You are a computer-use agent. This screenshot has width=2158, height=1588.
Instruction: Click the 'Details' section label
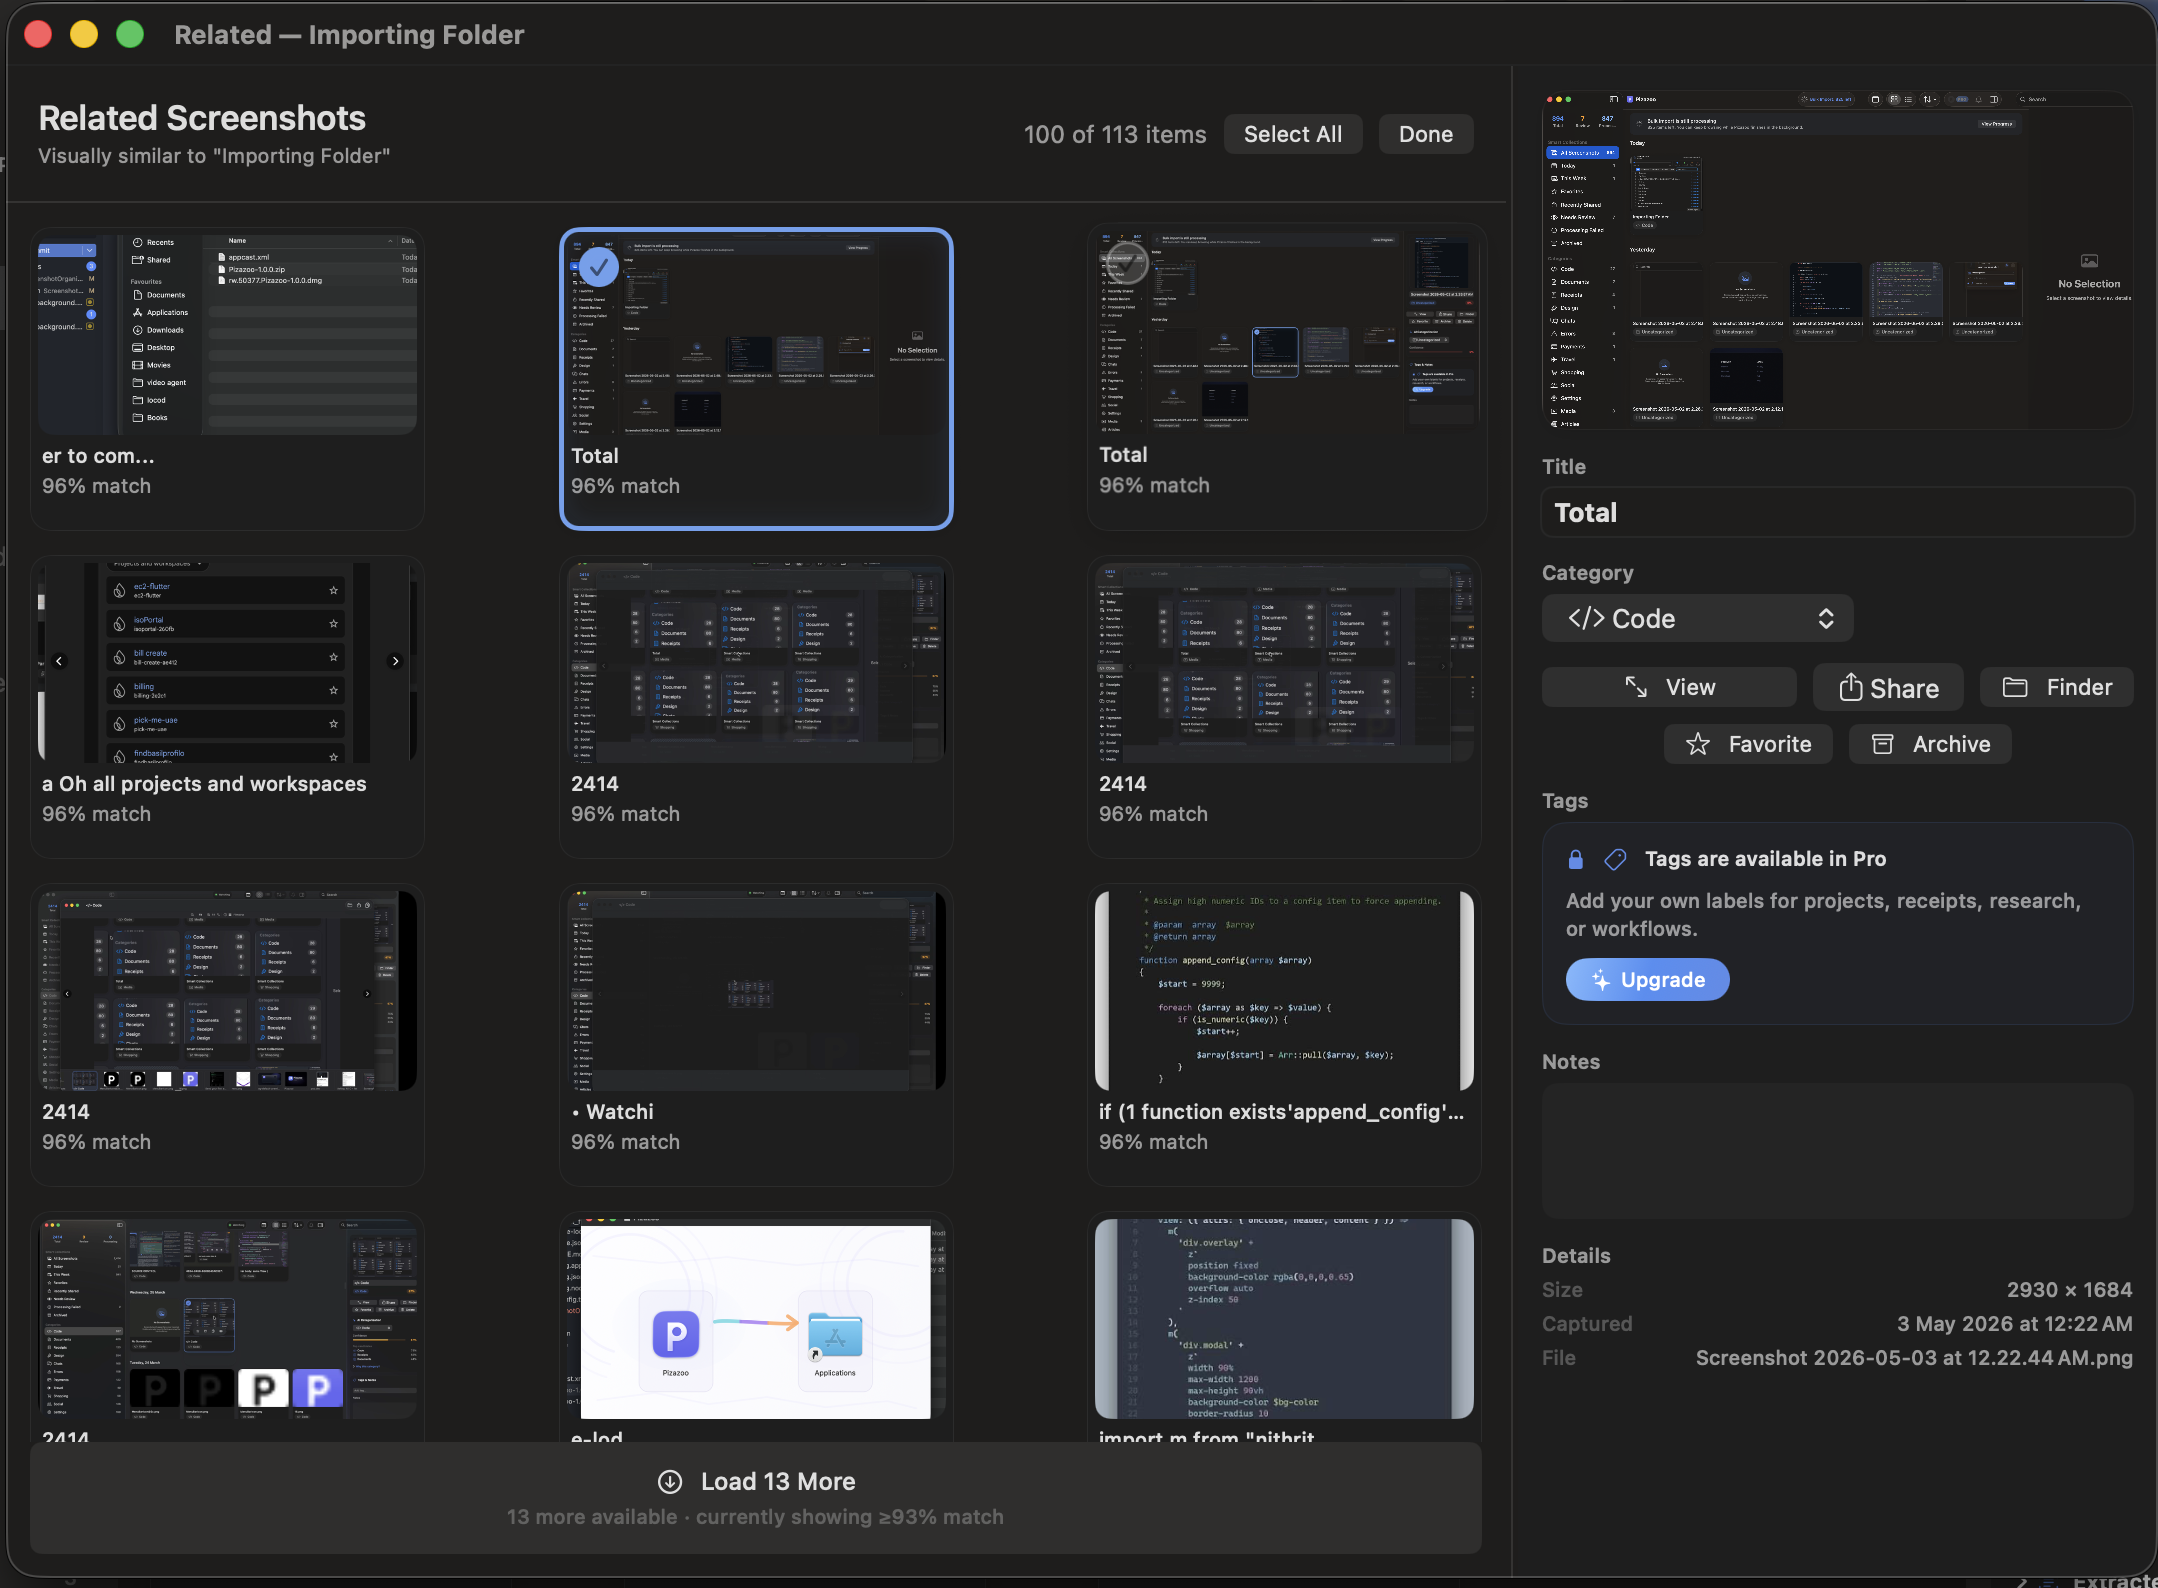pos(1576,1256)
